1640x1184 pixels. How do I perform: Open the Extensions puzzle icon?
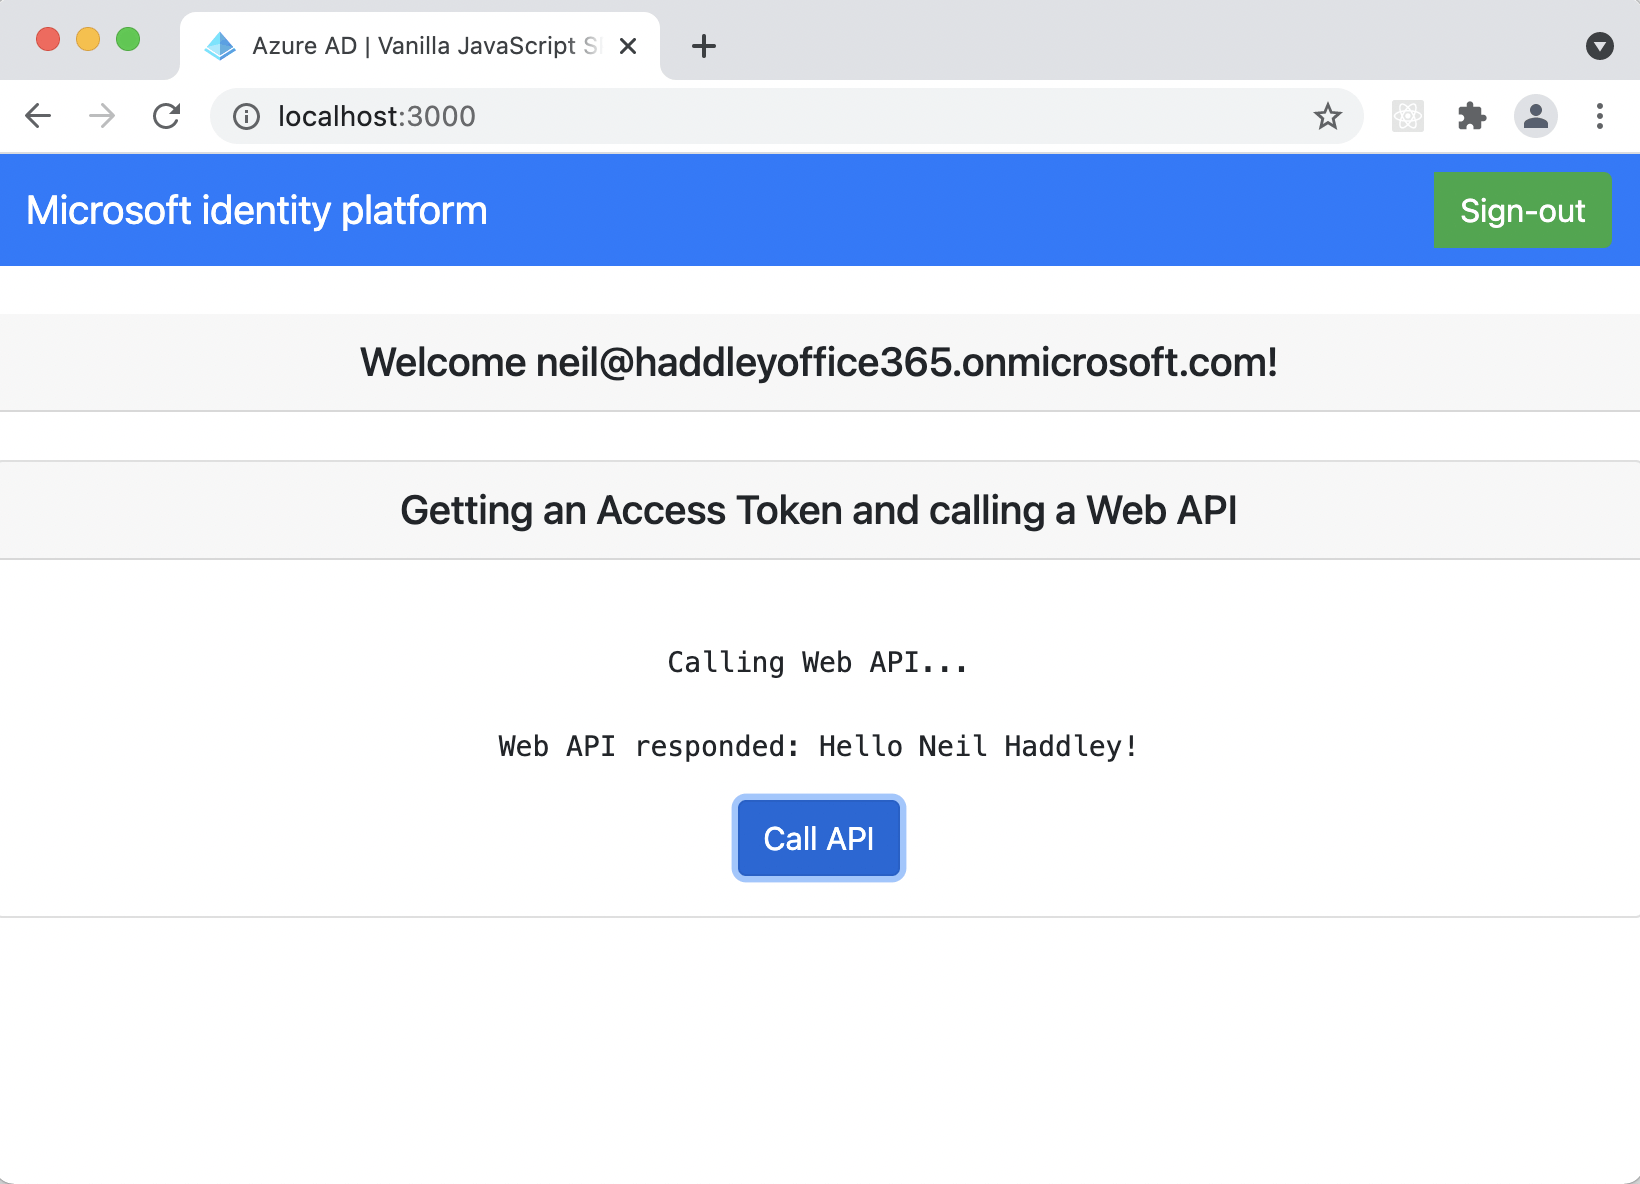(1471, 116)
